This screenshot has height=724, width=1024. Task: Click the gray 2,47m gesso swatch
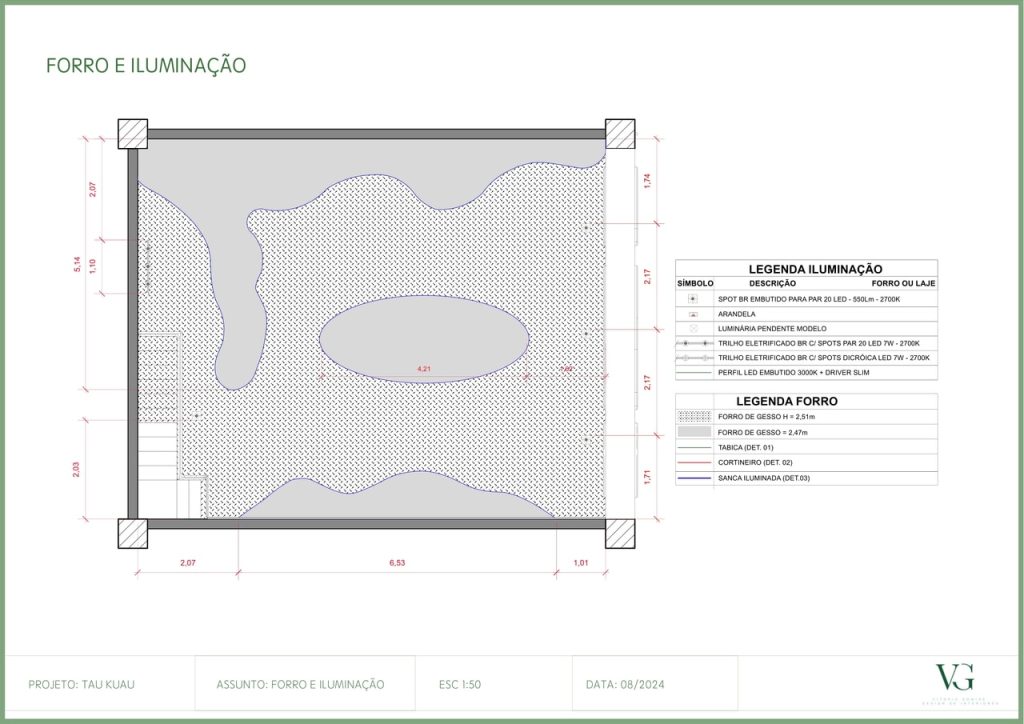[x=694, y=432]
